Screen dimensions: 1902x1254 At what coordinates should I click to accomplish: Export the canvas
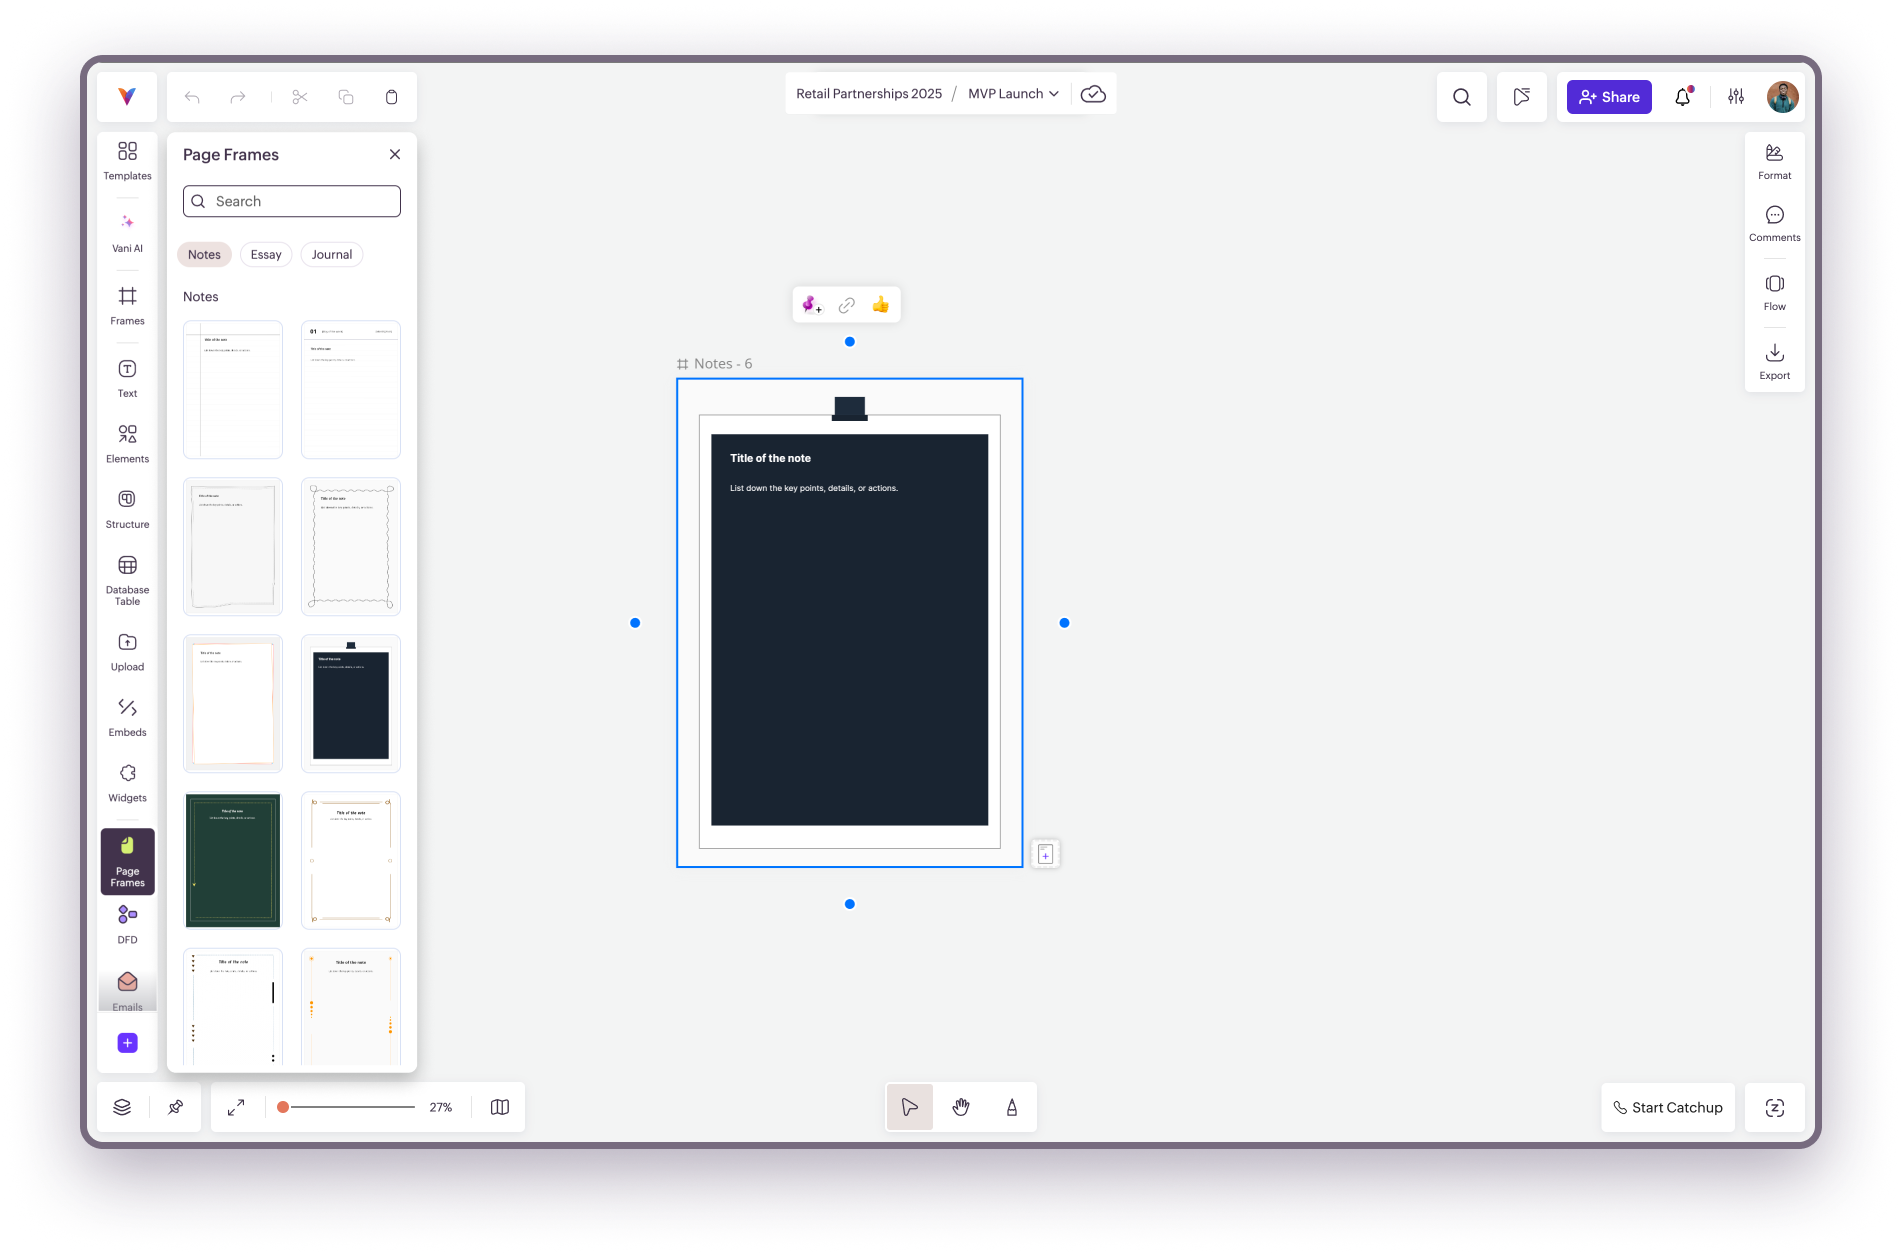pos(1774,362)
